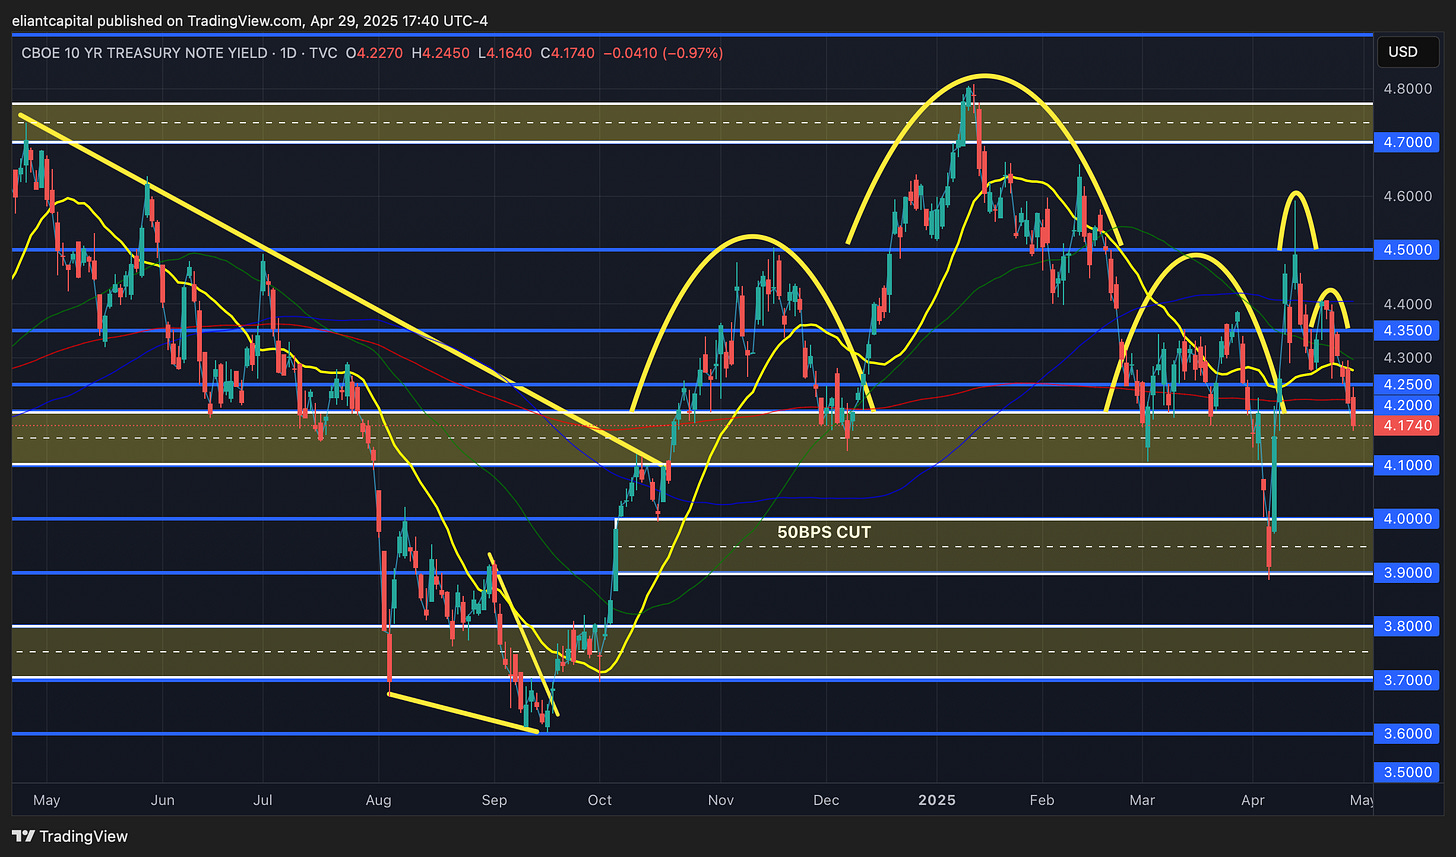The image size is (1456, 857).
Task: Click the 2025 year label on time axis
Action: click(937, 800)
